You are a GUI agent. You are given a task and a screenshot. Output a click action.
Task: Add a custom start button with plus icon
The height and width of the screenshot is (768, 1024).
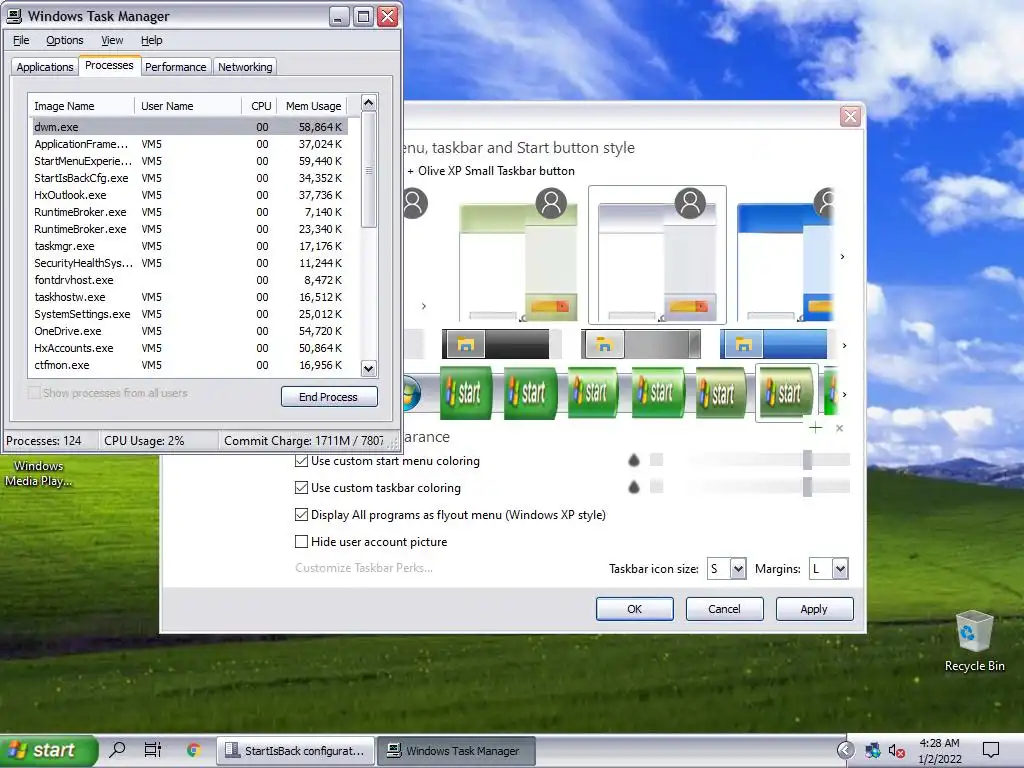click(x=815, y=428)
